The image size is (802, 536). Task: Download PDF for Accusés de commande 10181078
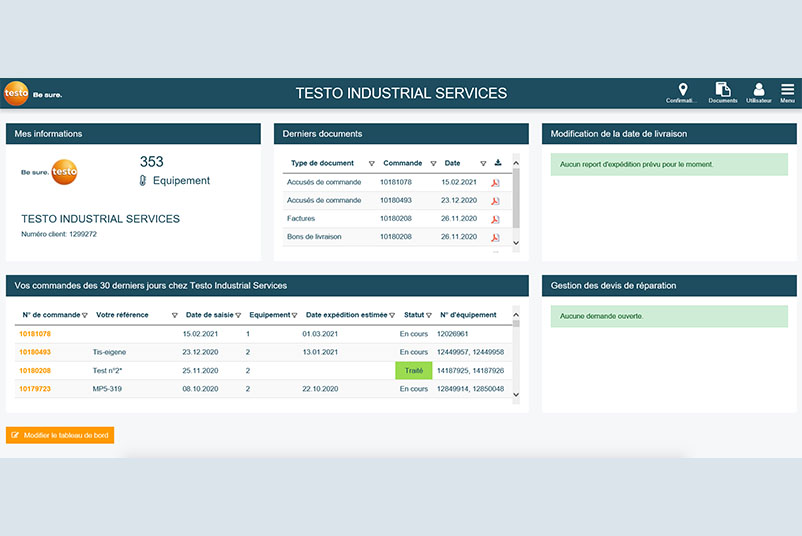[x=495, y=183]
